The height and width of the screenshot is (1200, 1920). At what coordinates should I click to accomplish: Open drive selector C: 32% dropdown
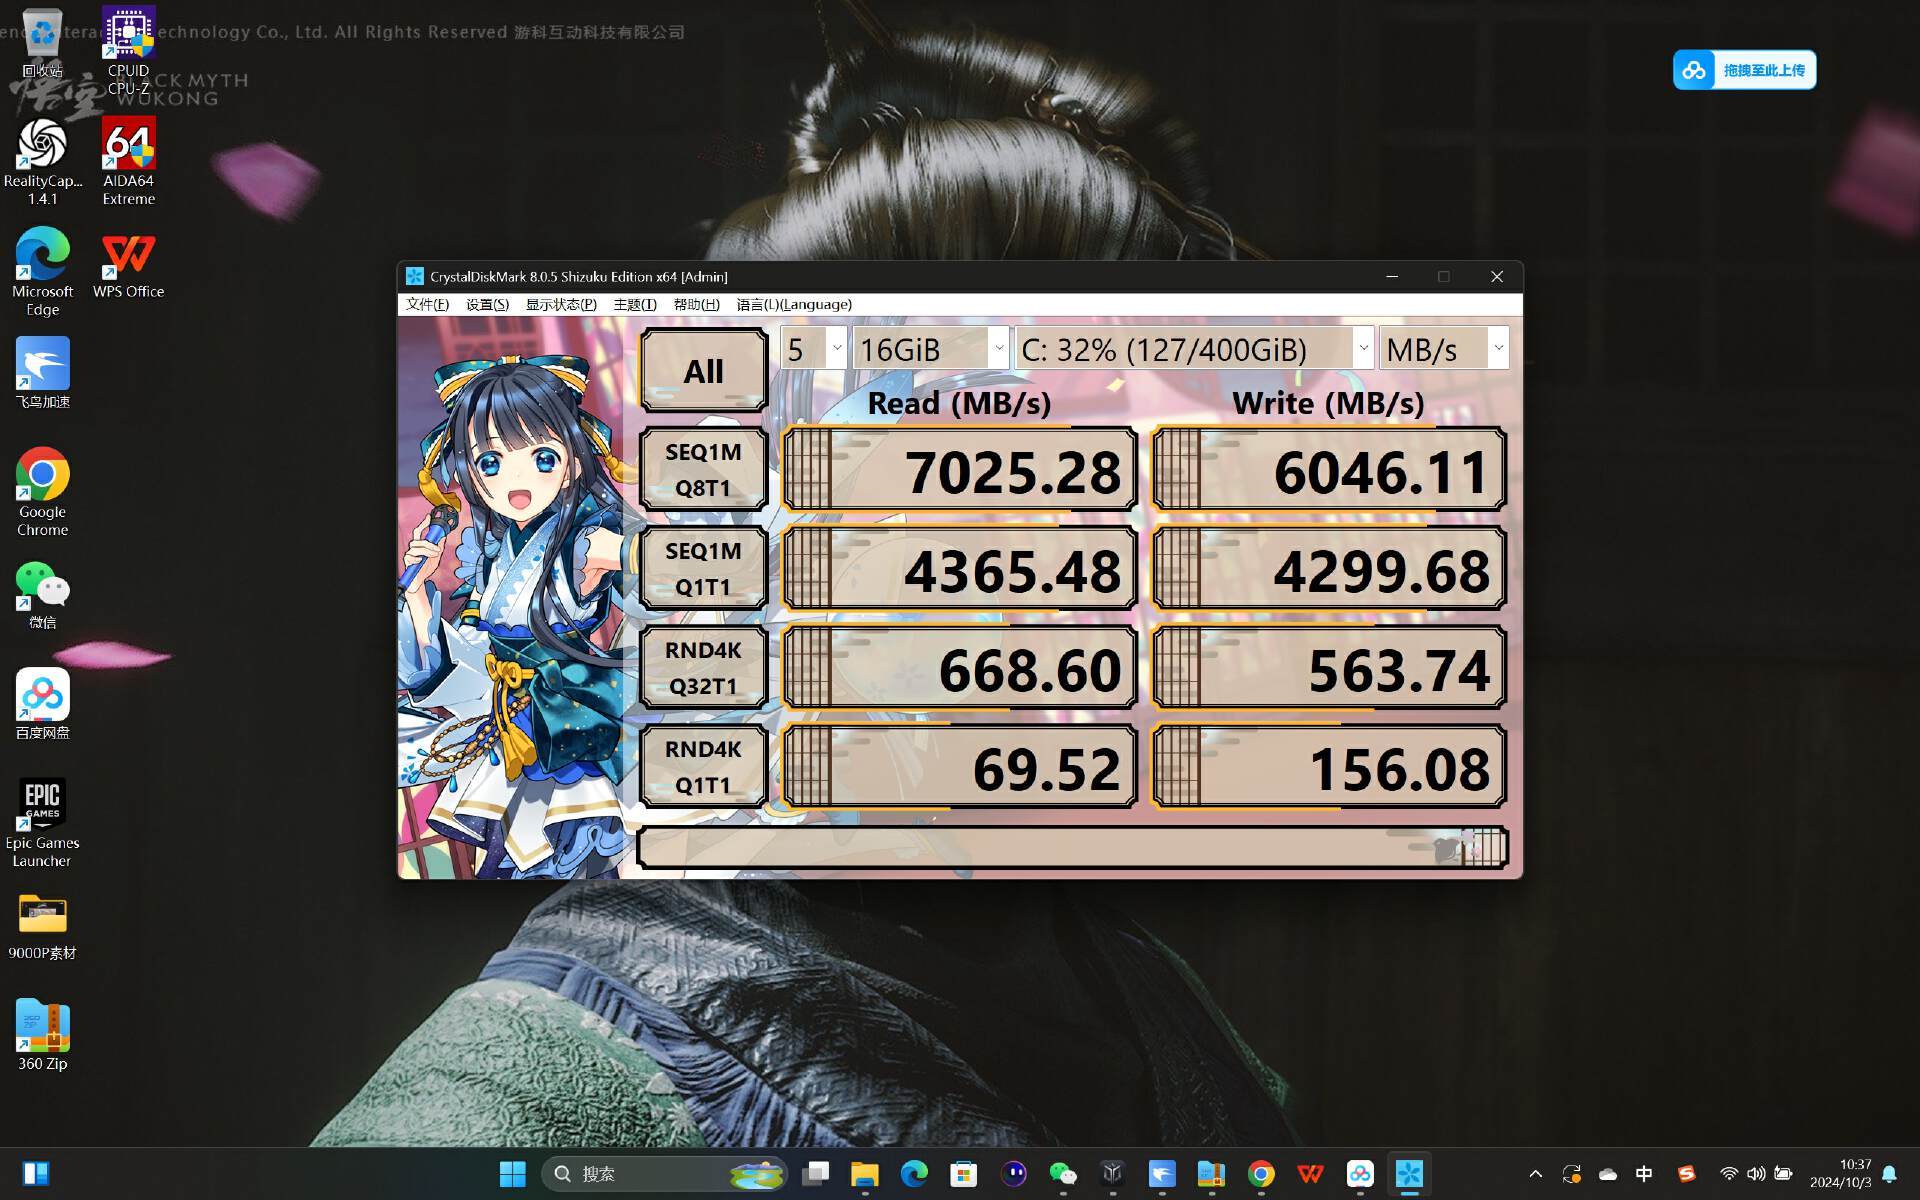click(1194, 349)
